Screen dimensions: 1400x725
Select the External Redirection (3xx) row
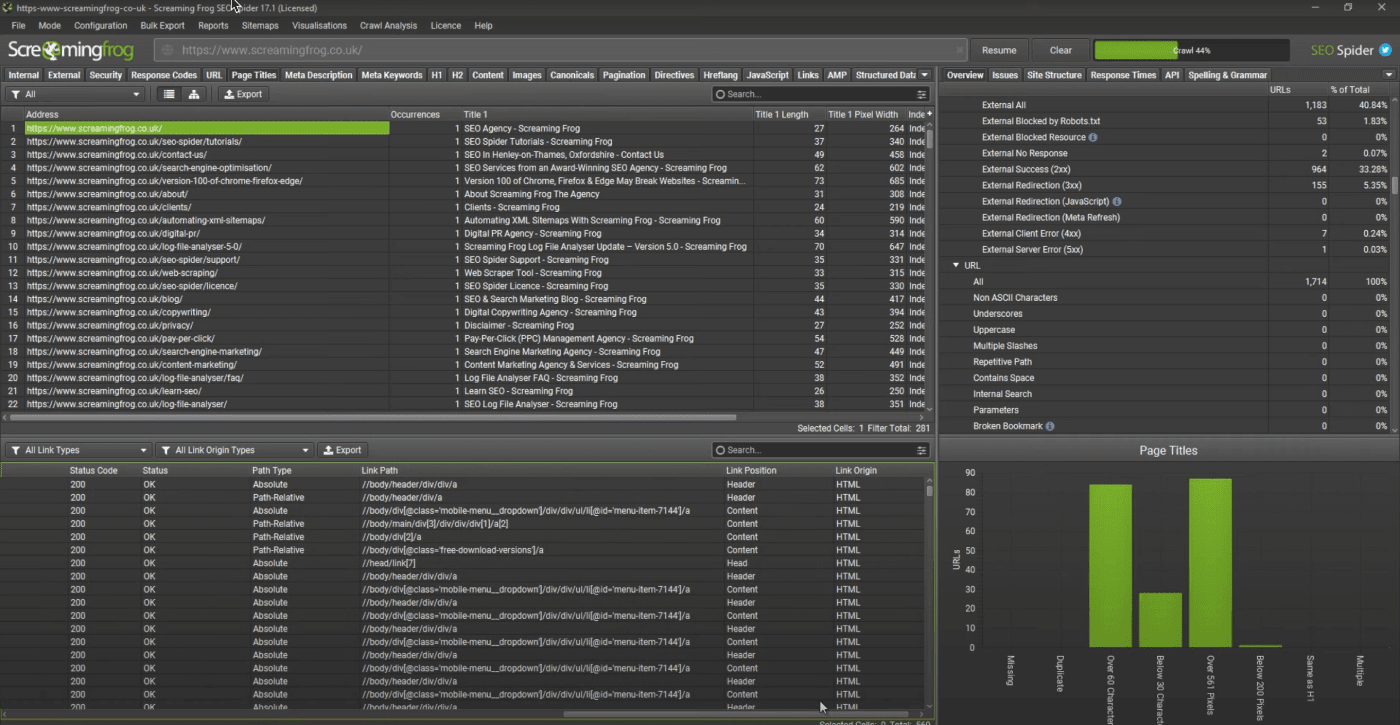pos(1166,185)
